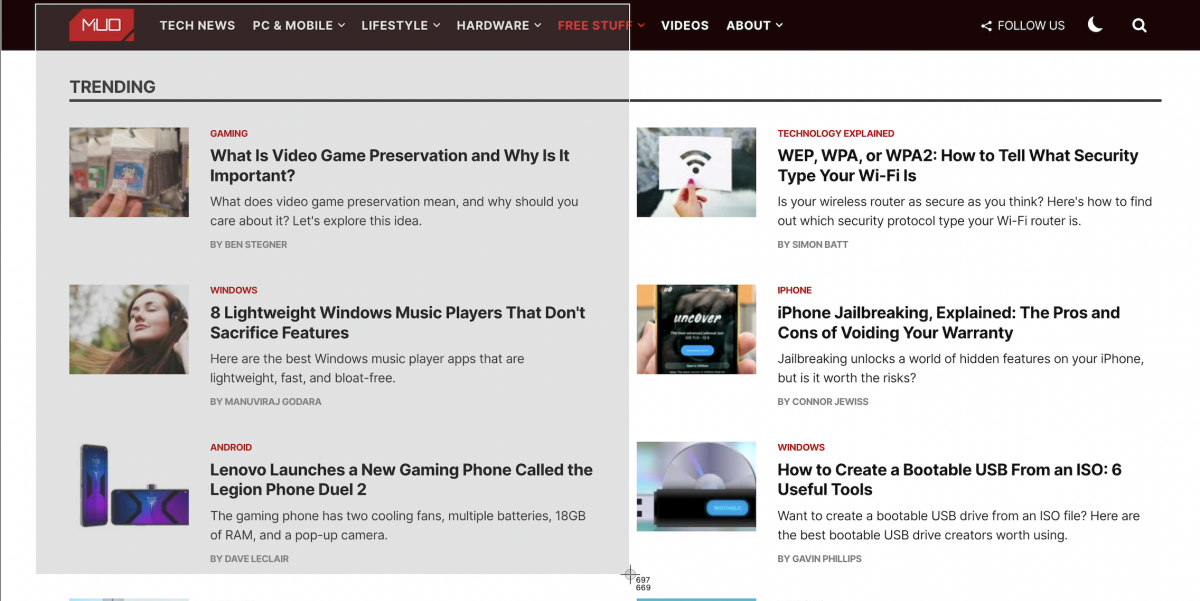Click the share icon next to FOLLOW US

click(985, 25)
